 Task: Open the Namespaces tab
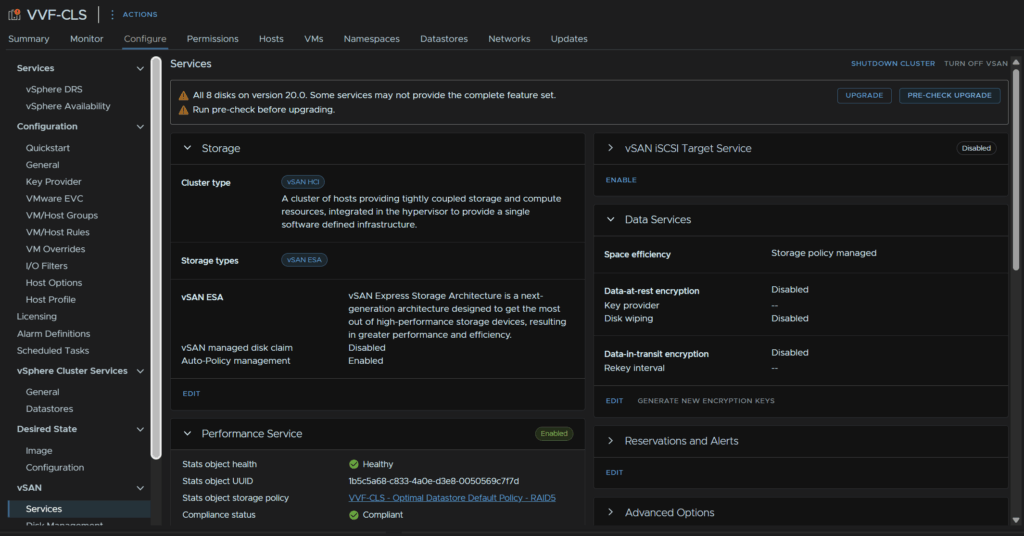click(372, 39)
